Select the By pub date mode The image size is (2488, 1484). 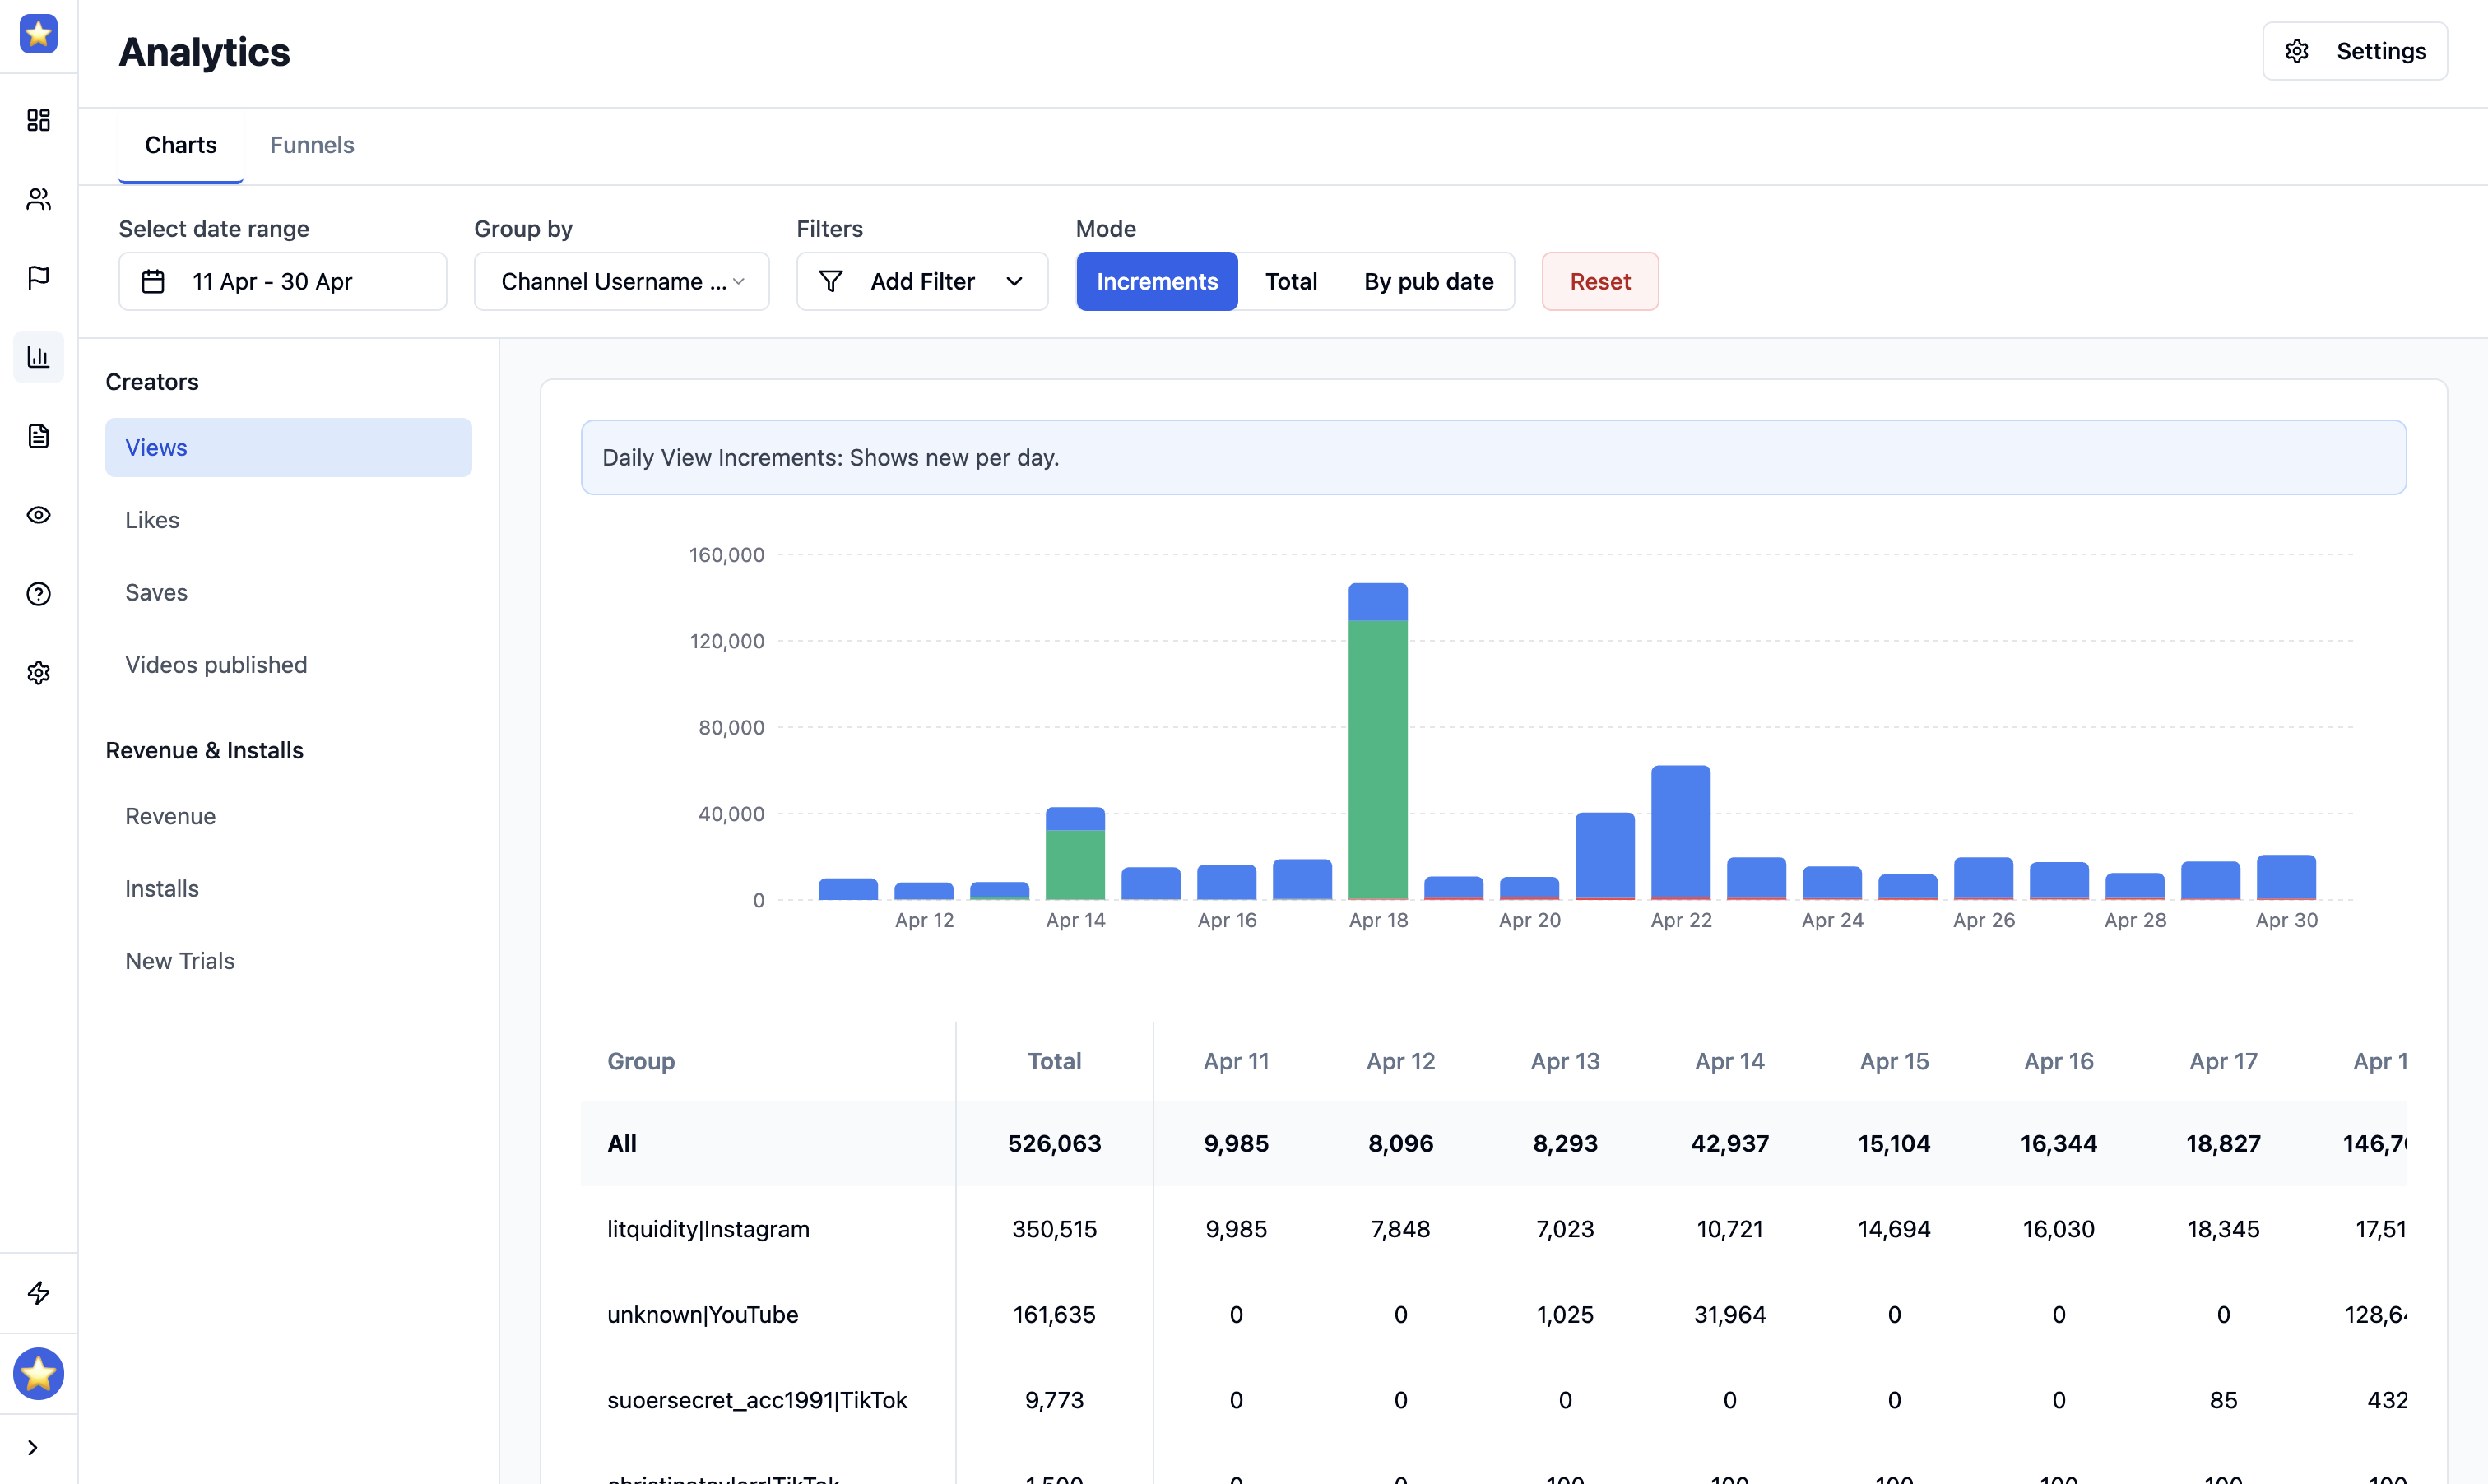[x=1429, y=282]
